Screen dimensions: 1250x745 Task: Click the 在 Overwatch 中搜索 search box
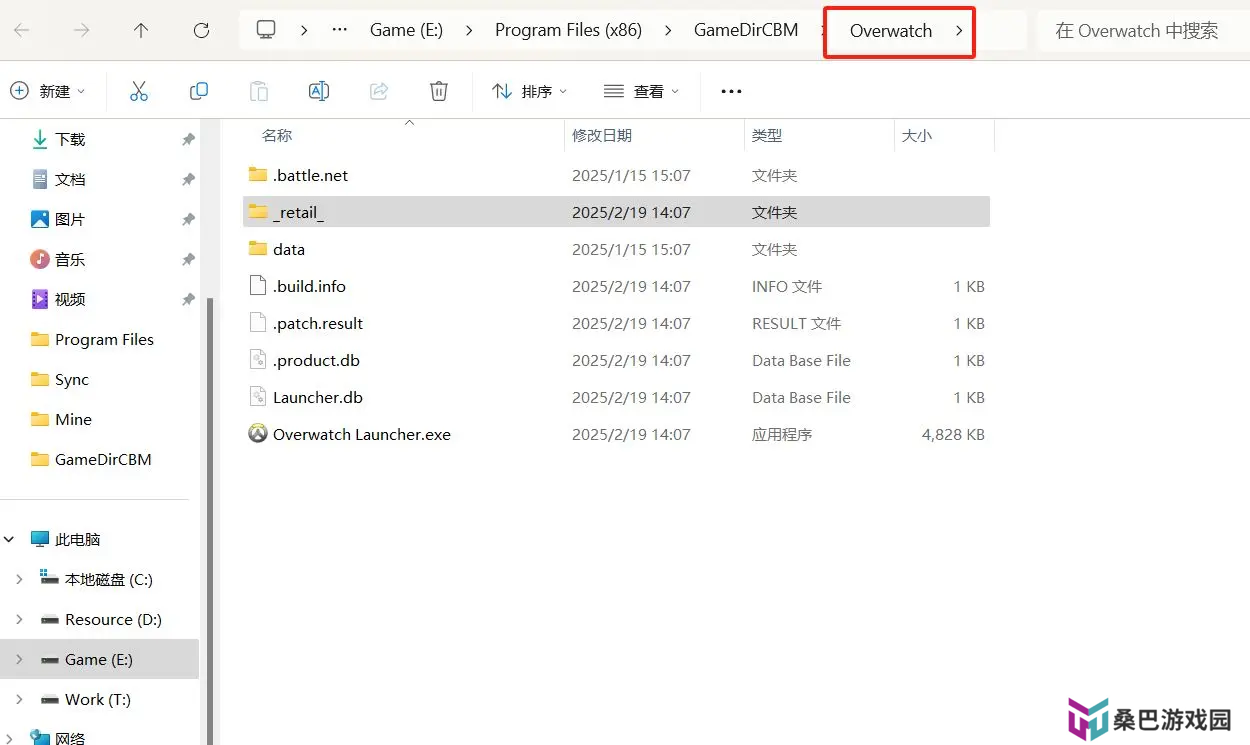[x=1142, y=30]
